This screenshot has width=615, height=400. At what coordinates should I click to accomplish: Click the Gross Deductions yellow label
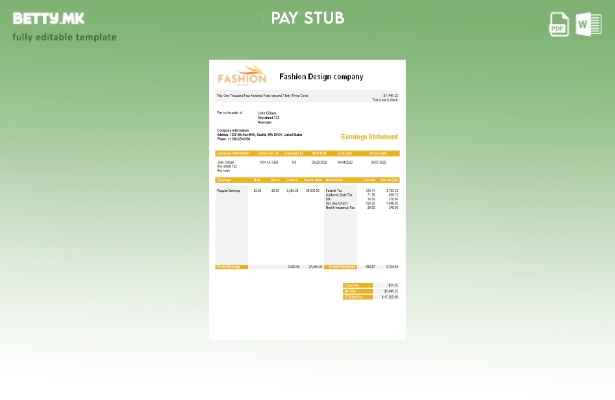(341, 267)
